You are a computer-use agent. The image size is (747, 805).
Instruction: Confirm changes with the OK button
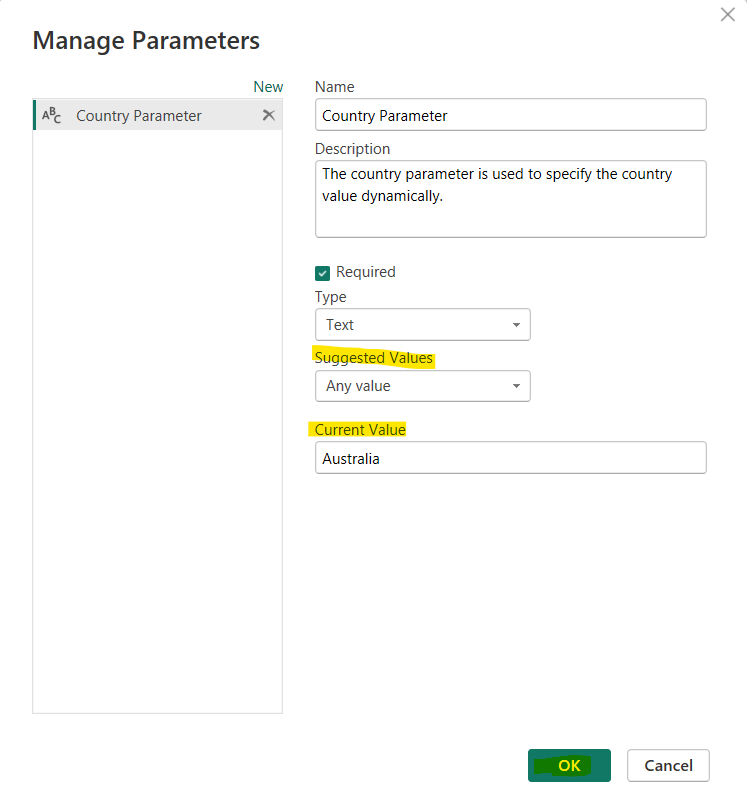(x=569, y=765)
